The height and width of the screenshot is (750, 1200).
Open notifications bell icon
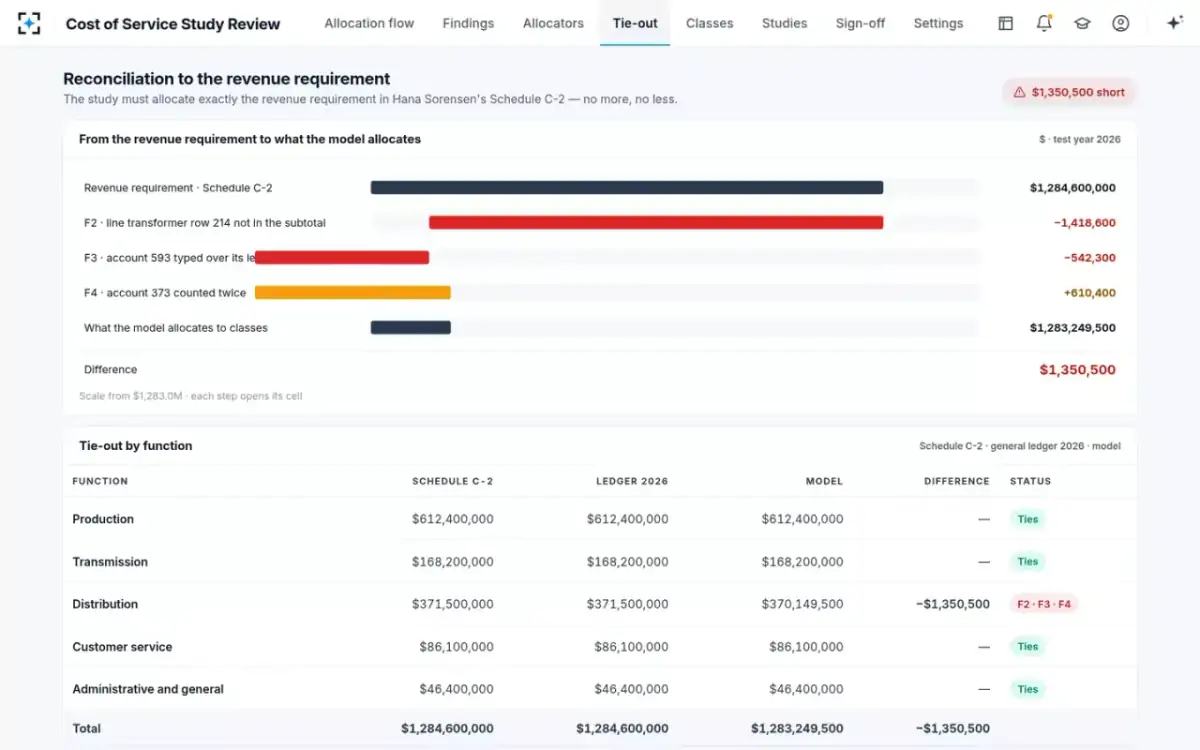[x=1044, y=23]
